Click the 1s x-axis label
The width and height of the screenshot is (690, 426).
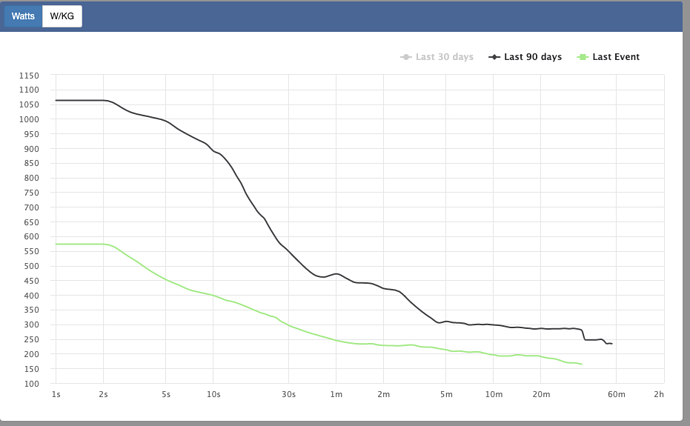[x=56, y=394]
